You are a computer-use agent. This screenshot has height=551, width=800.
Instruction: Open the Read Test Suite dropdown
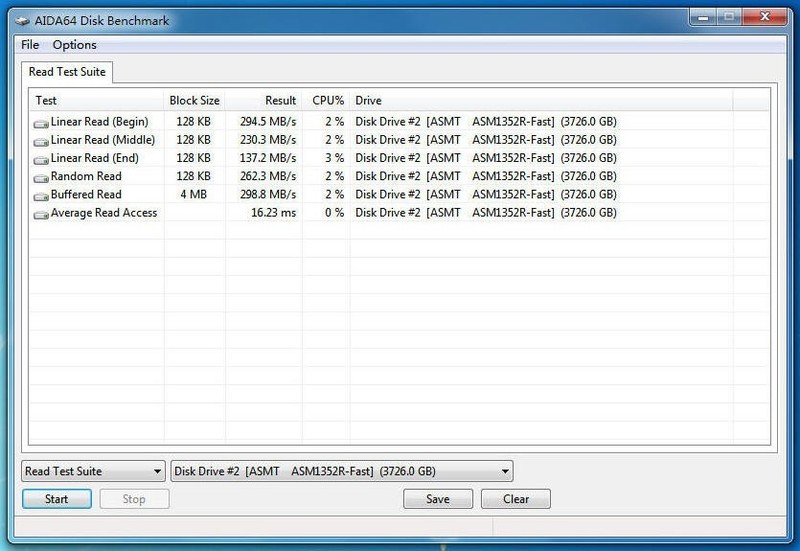(93, 471)
